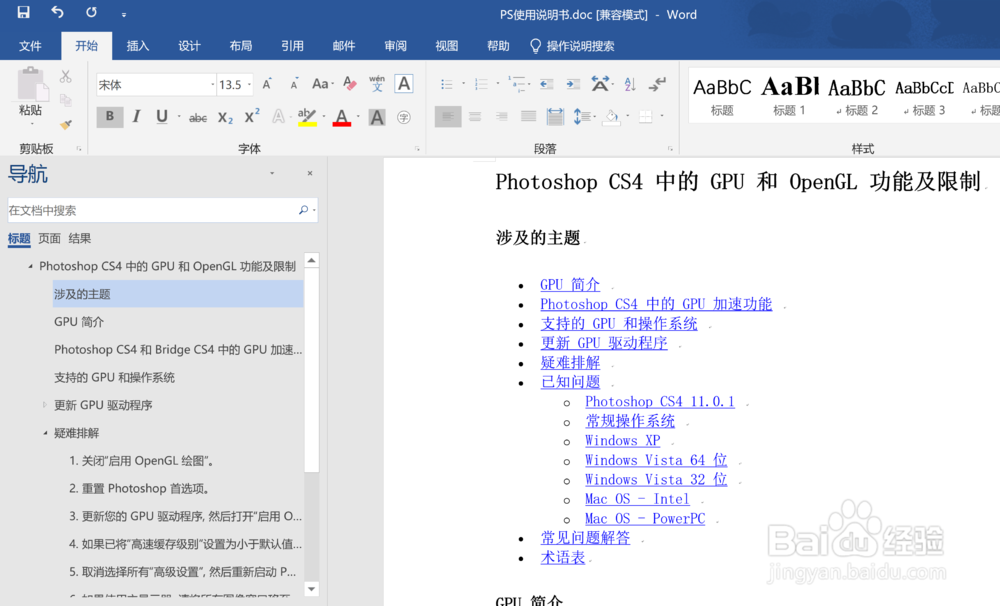Image resolution: width=1000 pixels, height=606 pixels.
Task: Toggle left paragraph alignment
Action: (x=448, y=117)
